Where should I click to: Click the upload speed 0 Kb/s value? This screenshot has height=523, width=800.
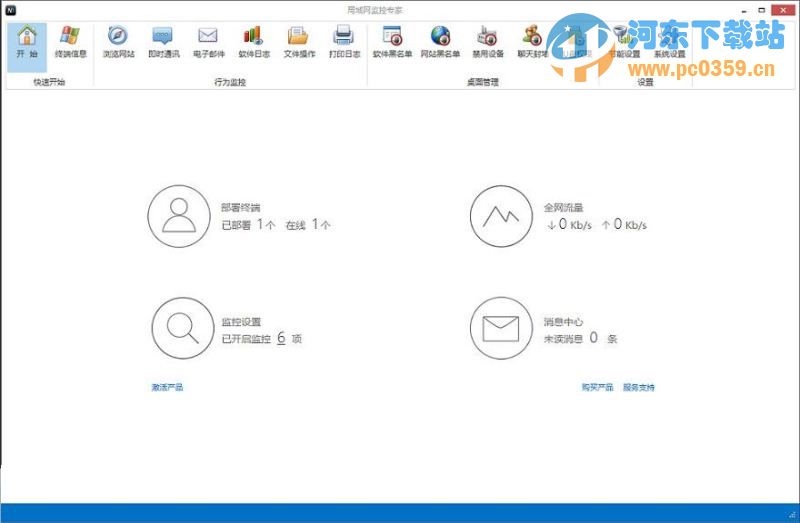624,225
